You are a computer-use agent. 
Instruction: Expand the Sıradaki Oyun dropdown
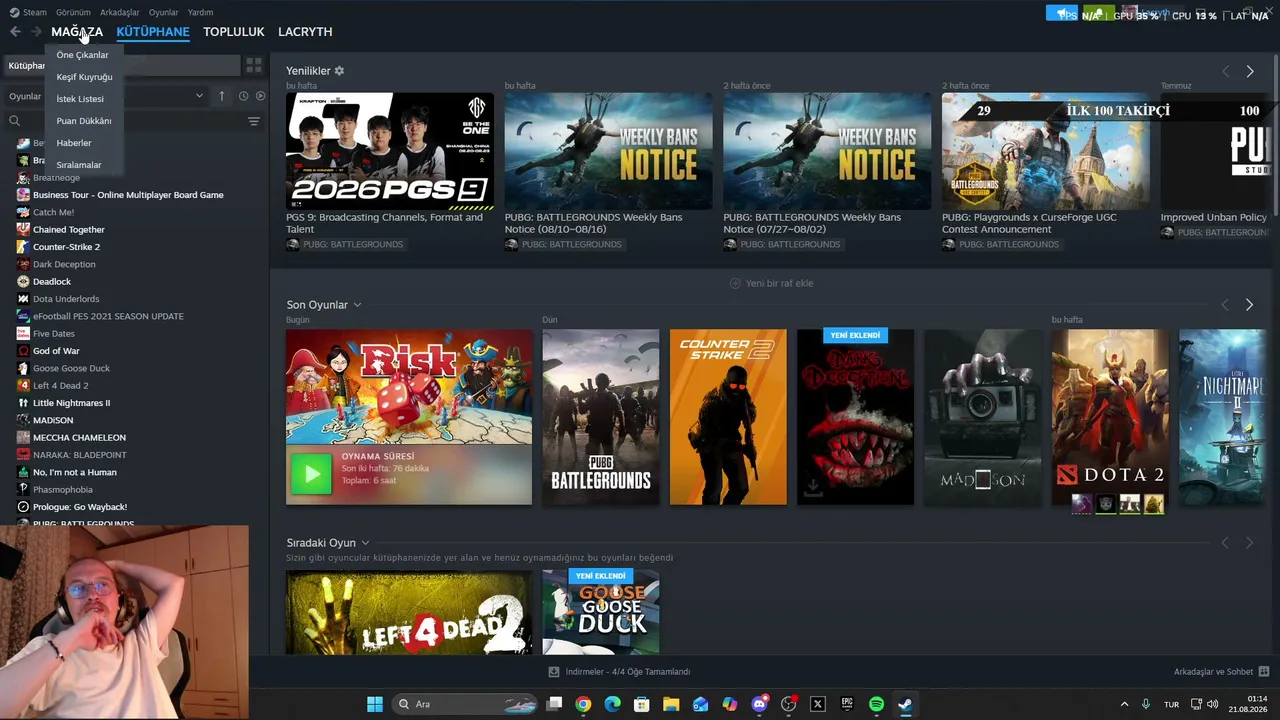click(365, 543)
